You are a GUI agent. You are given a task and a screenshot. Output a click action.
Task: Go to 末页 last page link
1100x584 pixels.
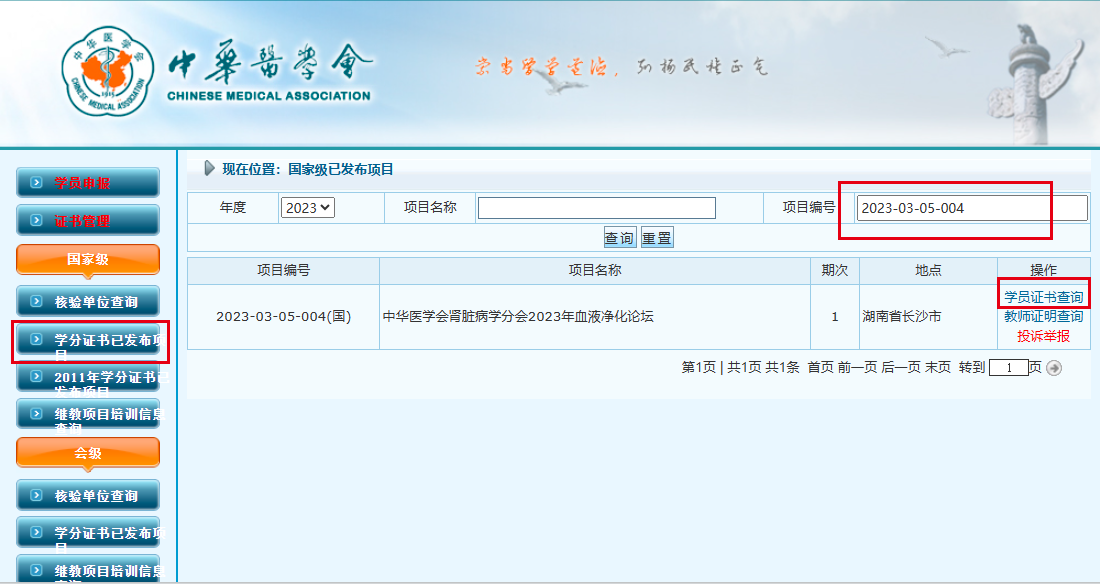point(938,367)
